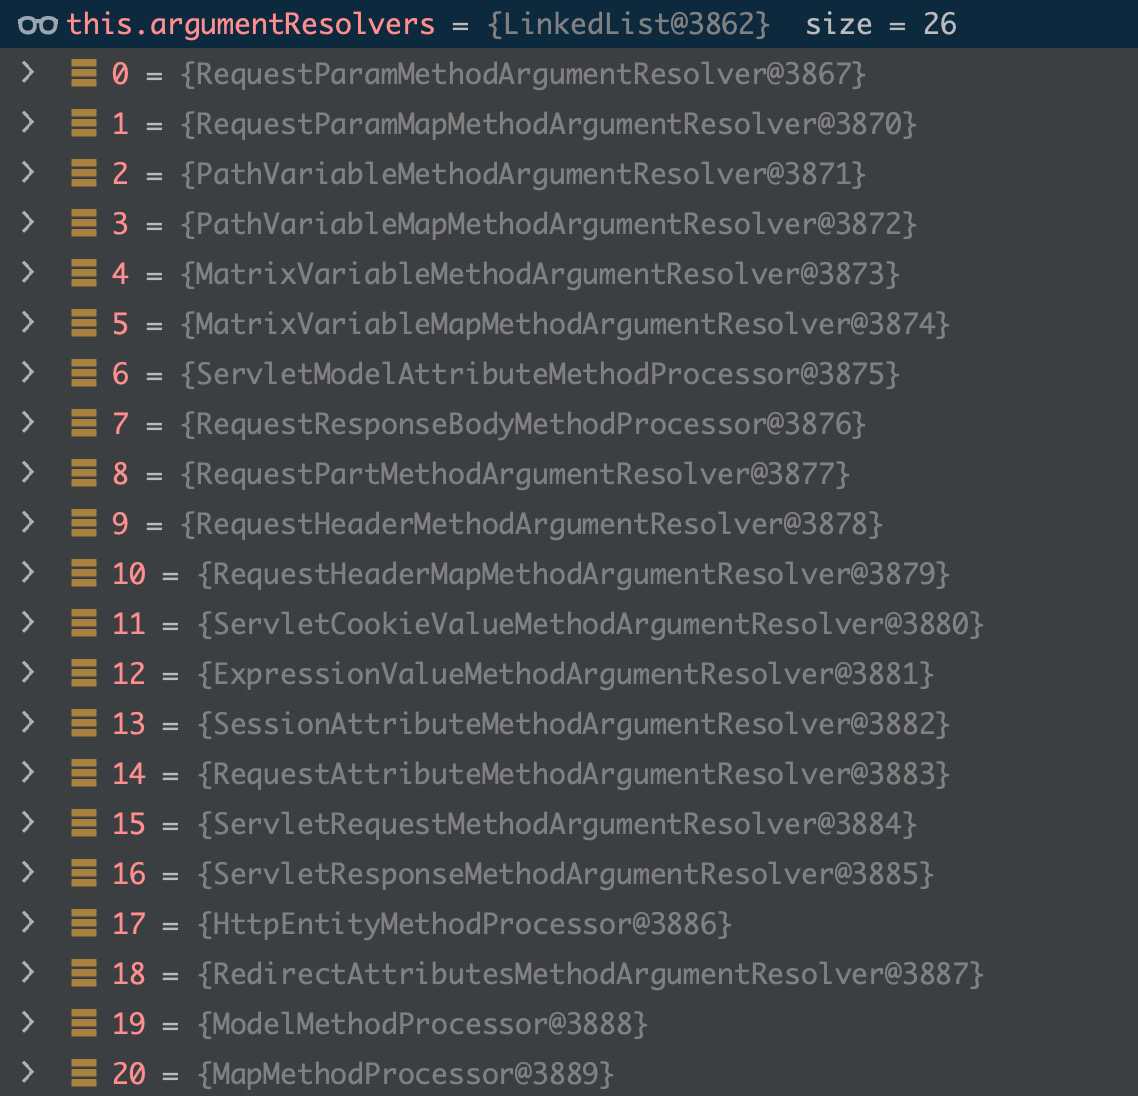1138x1096 pixels.
Task: Select value {RequestResponseBodyMethodProcessor@3876}
Action: coord(523,424)
